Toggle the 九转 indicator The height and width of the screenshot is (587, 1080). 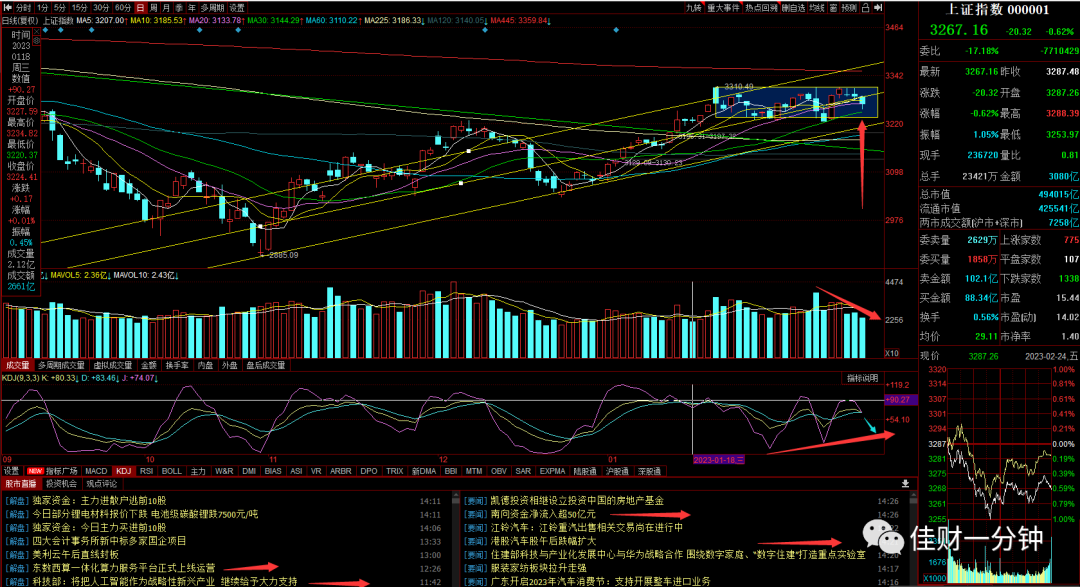[x=694, y=8]
